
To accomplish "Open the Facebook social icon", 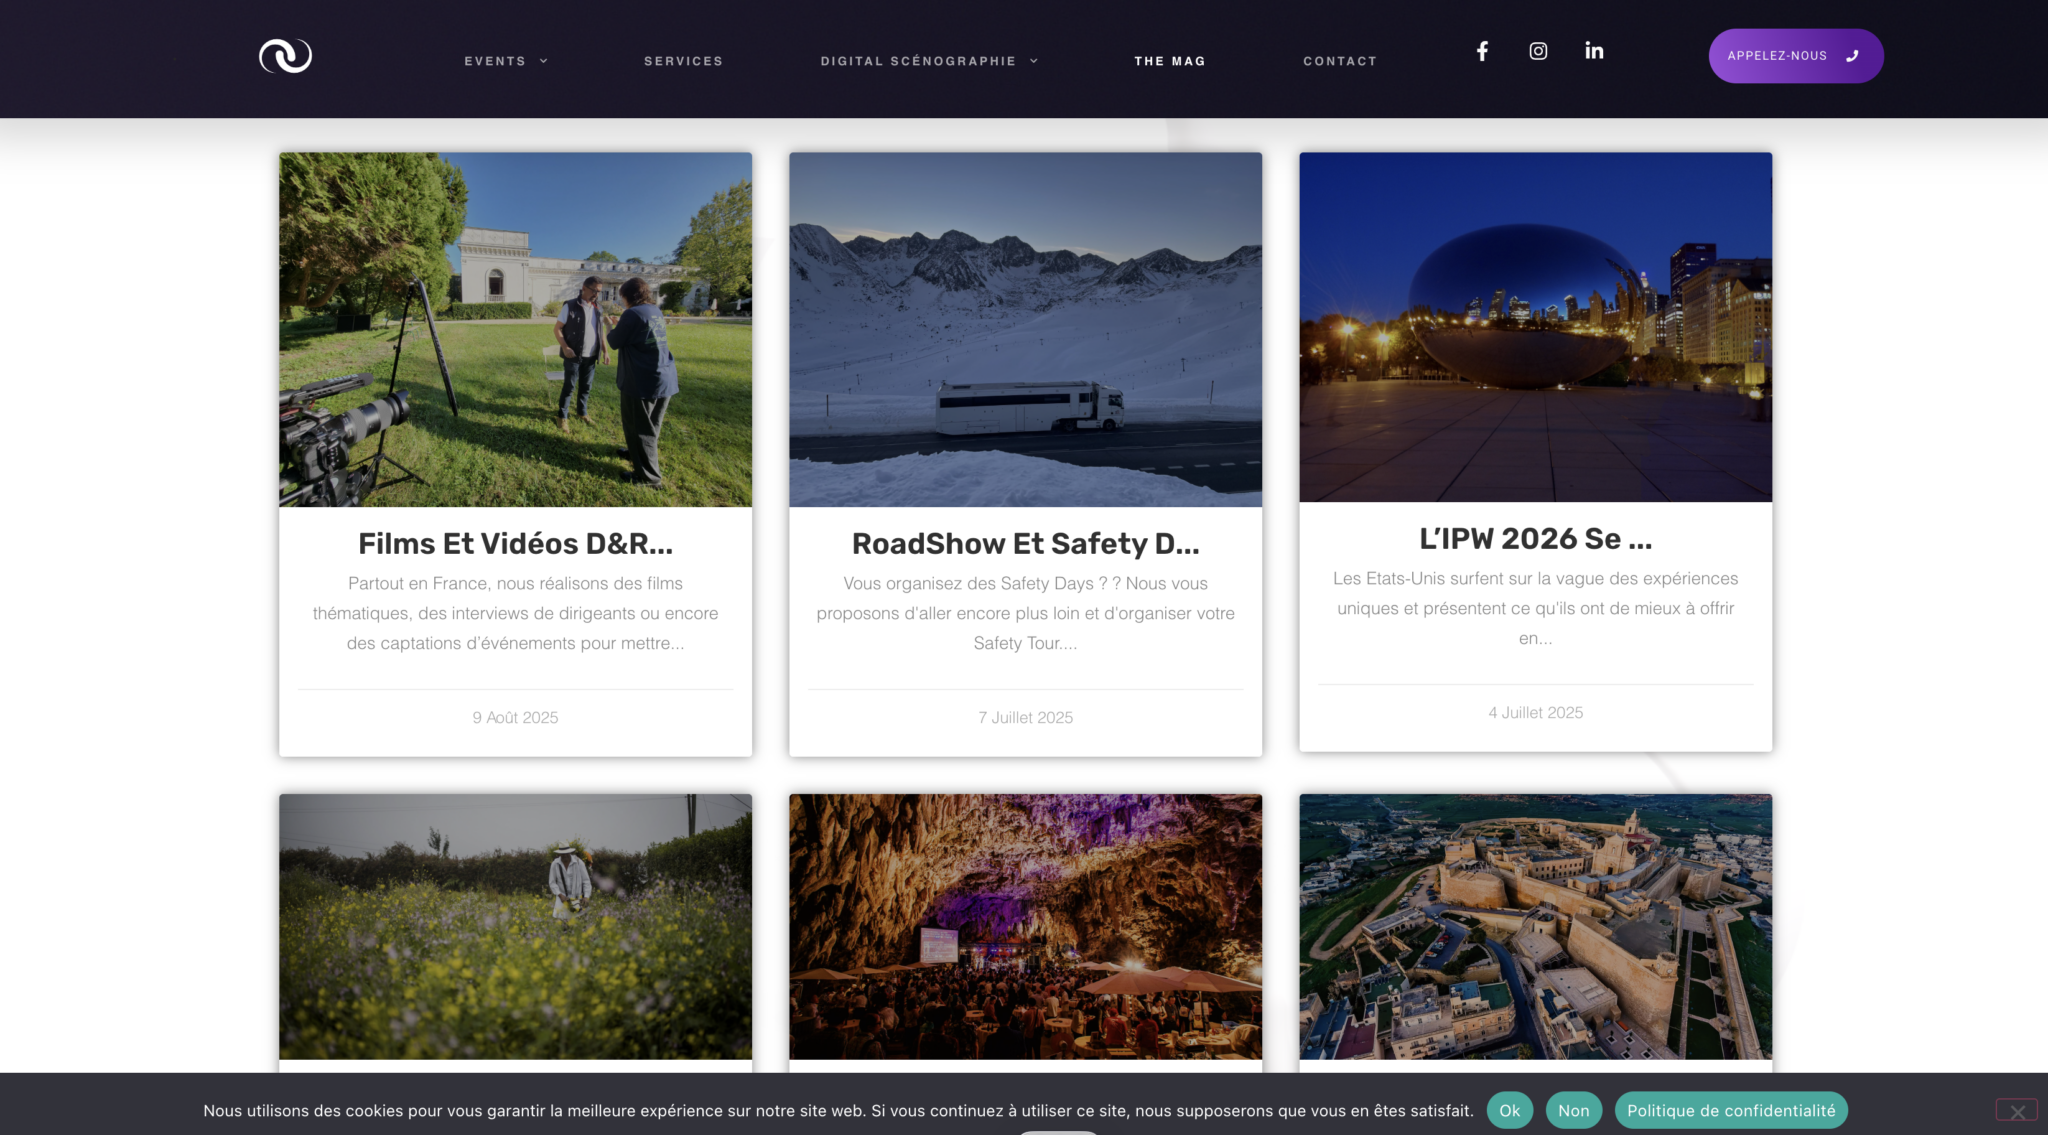I will (1482, 51).
